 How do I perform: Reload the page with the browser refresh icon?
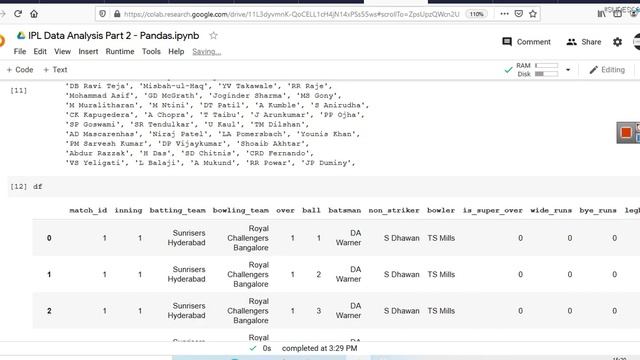pos(18,14)
